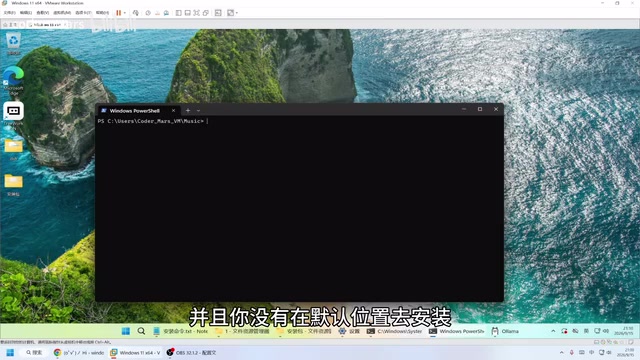The width and height of the screenshot is (640, 360).
Task: Maximize the PowerShell terminal window
Action: 480,109
